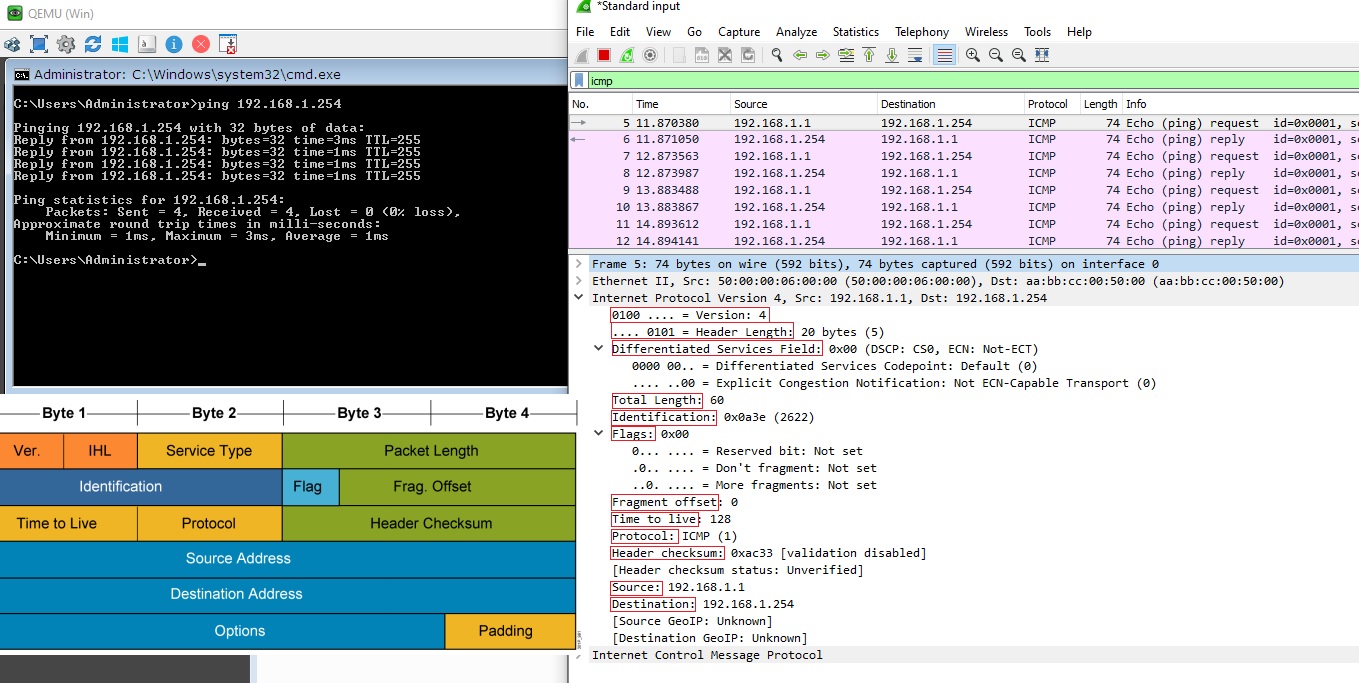Screen dimensions: 1359x683
Task: Select packet number 6 in the packet list
Action: click(800, 139)
